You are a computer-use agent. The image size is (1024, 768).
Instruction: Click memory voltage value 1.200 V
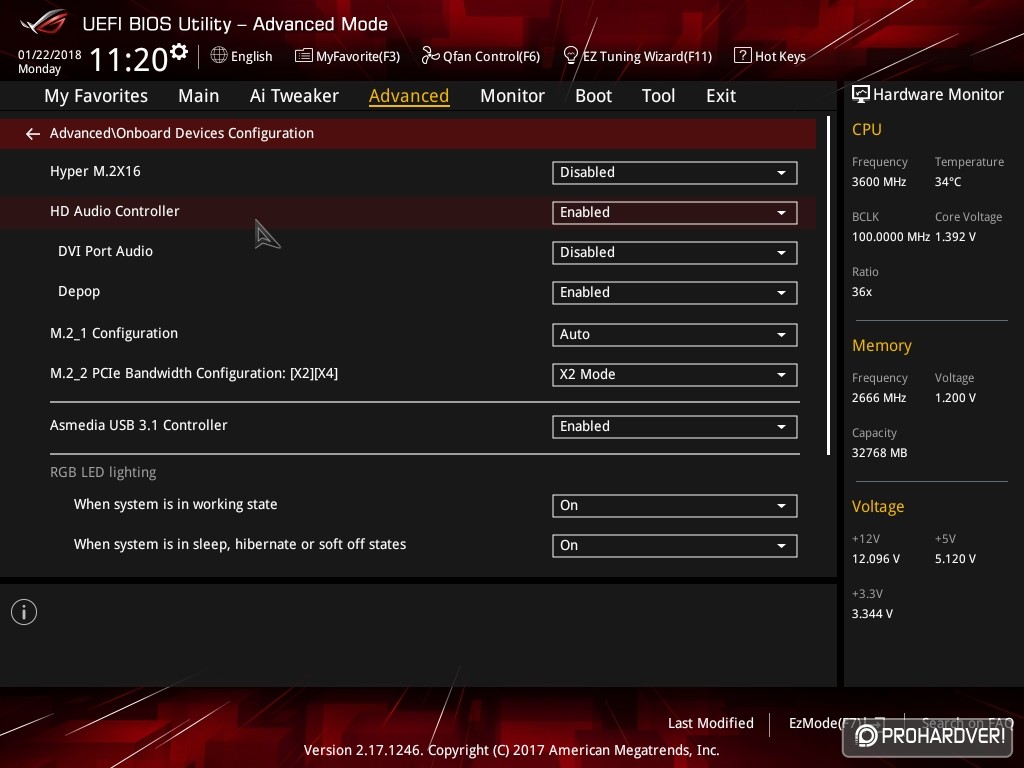pos(955,398)
